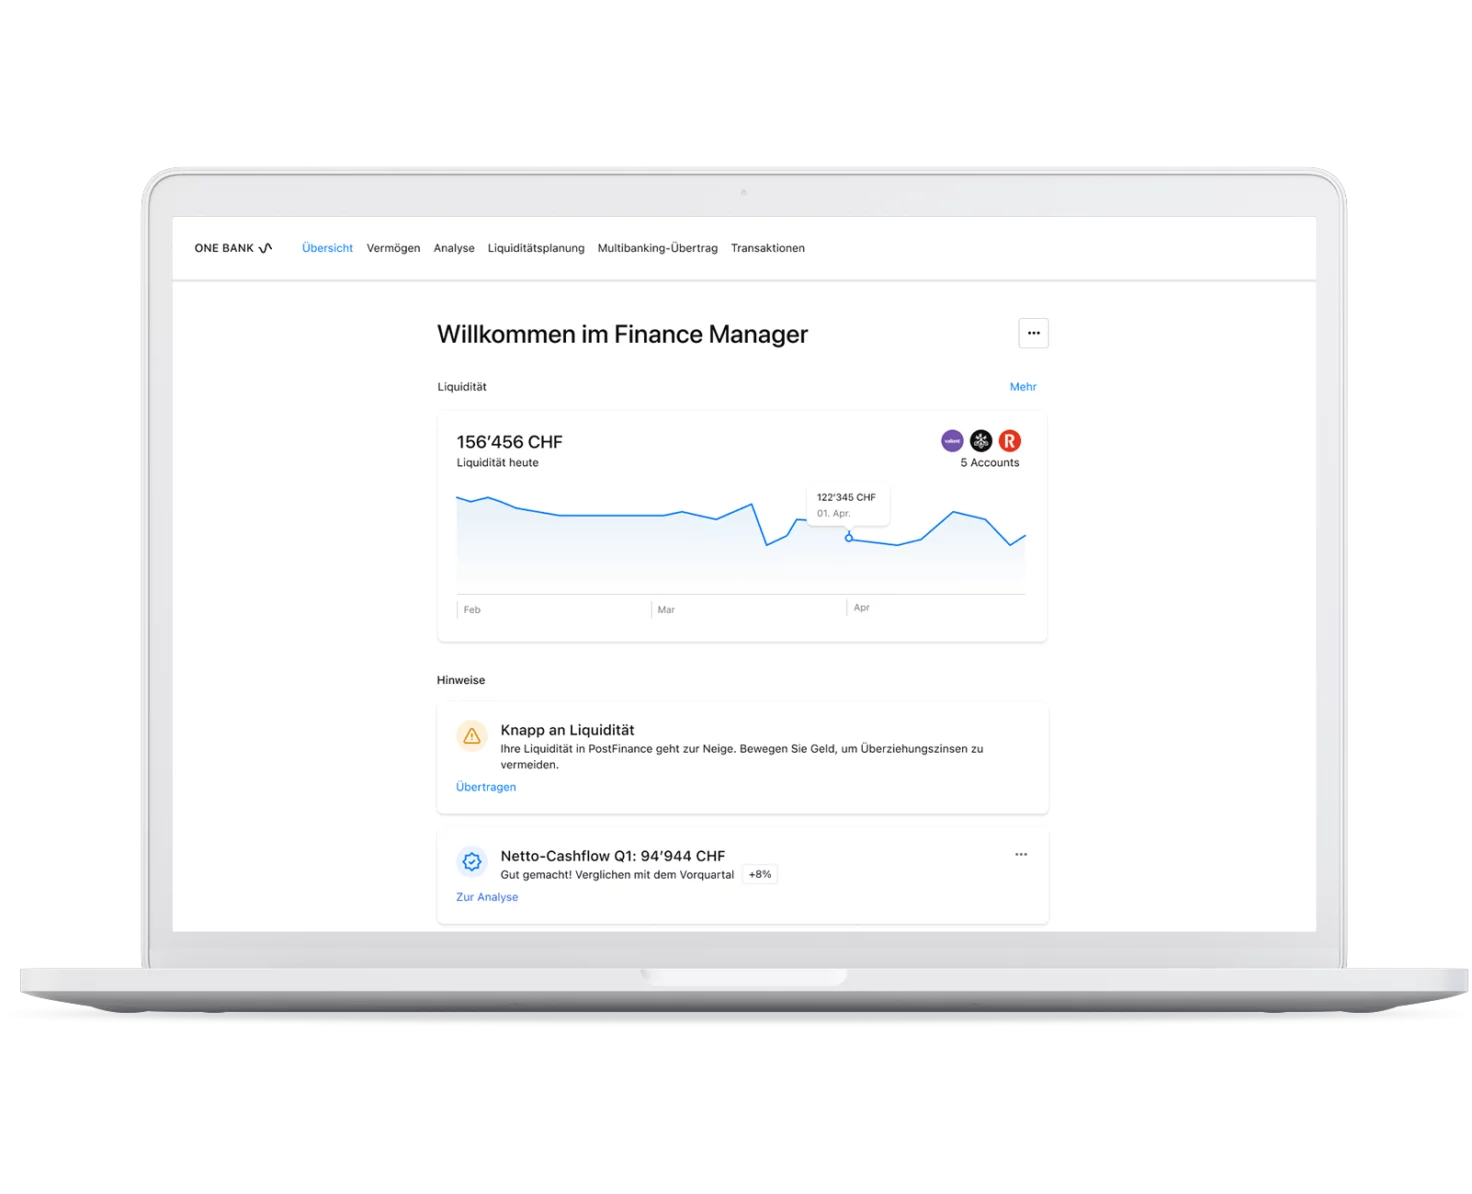Click the orange liquidity warning icon
1472x1194 pixels.
tap(471, 736)
